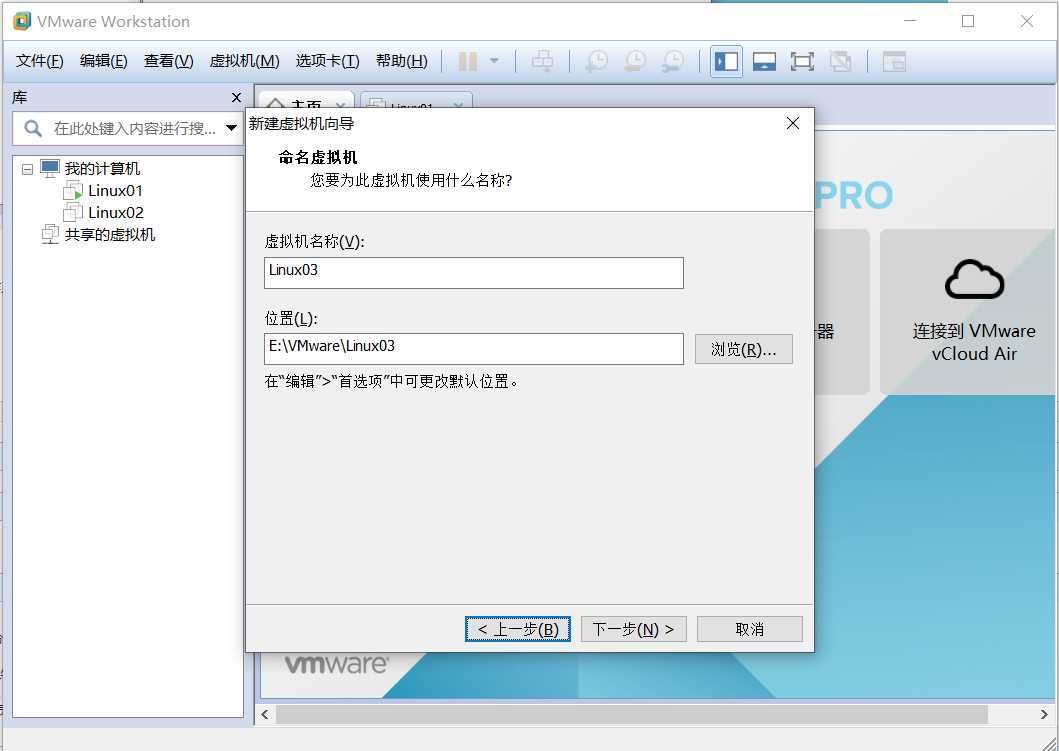Open the snapshot manager wrench-clock icon
This screenshot has height=751, width=1059.
point(673,61)
